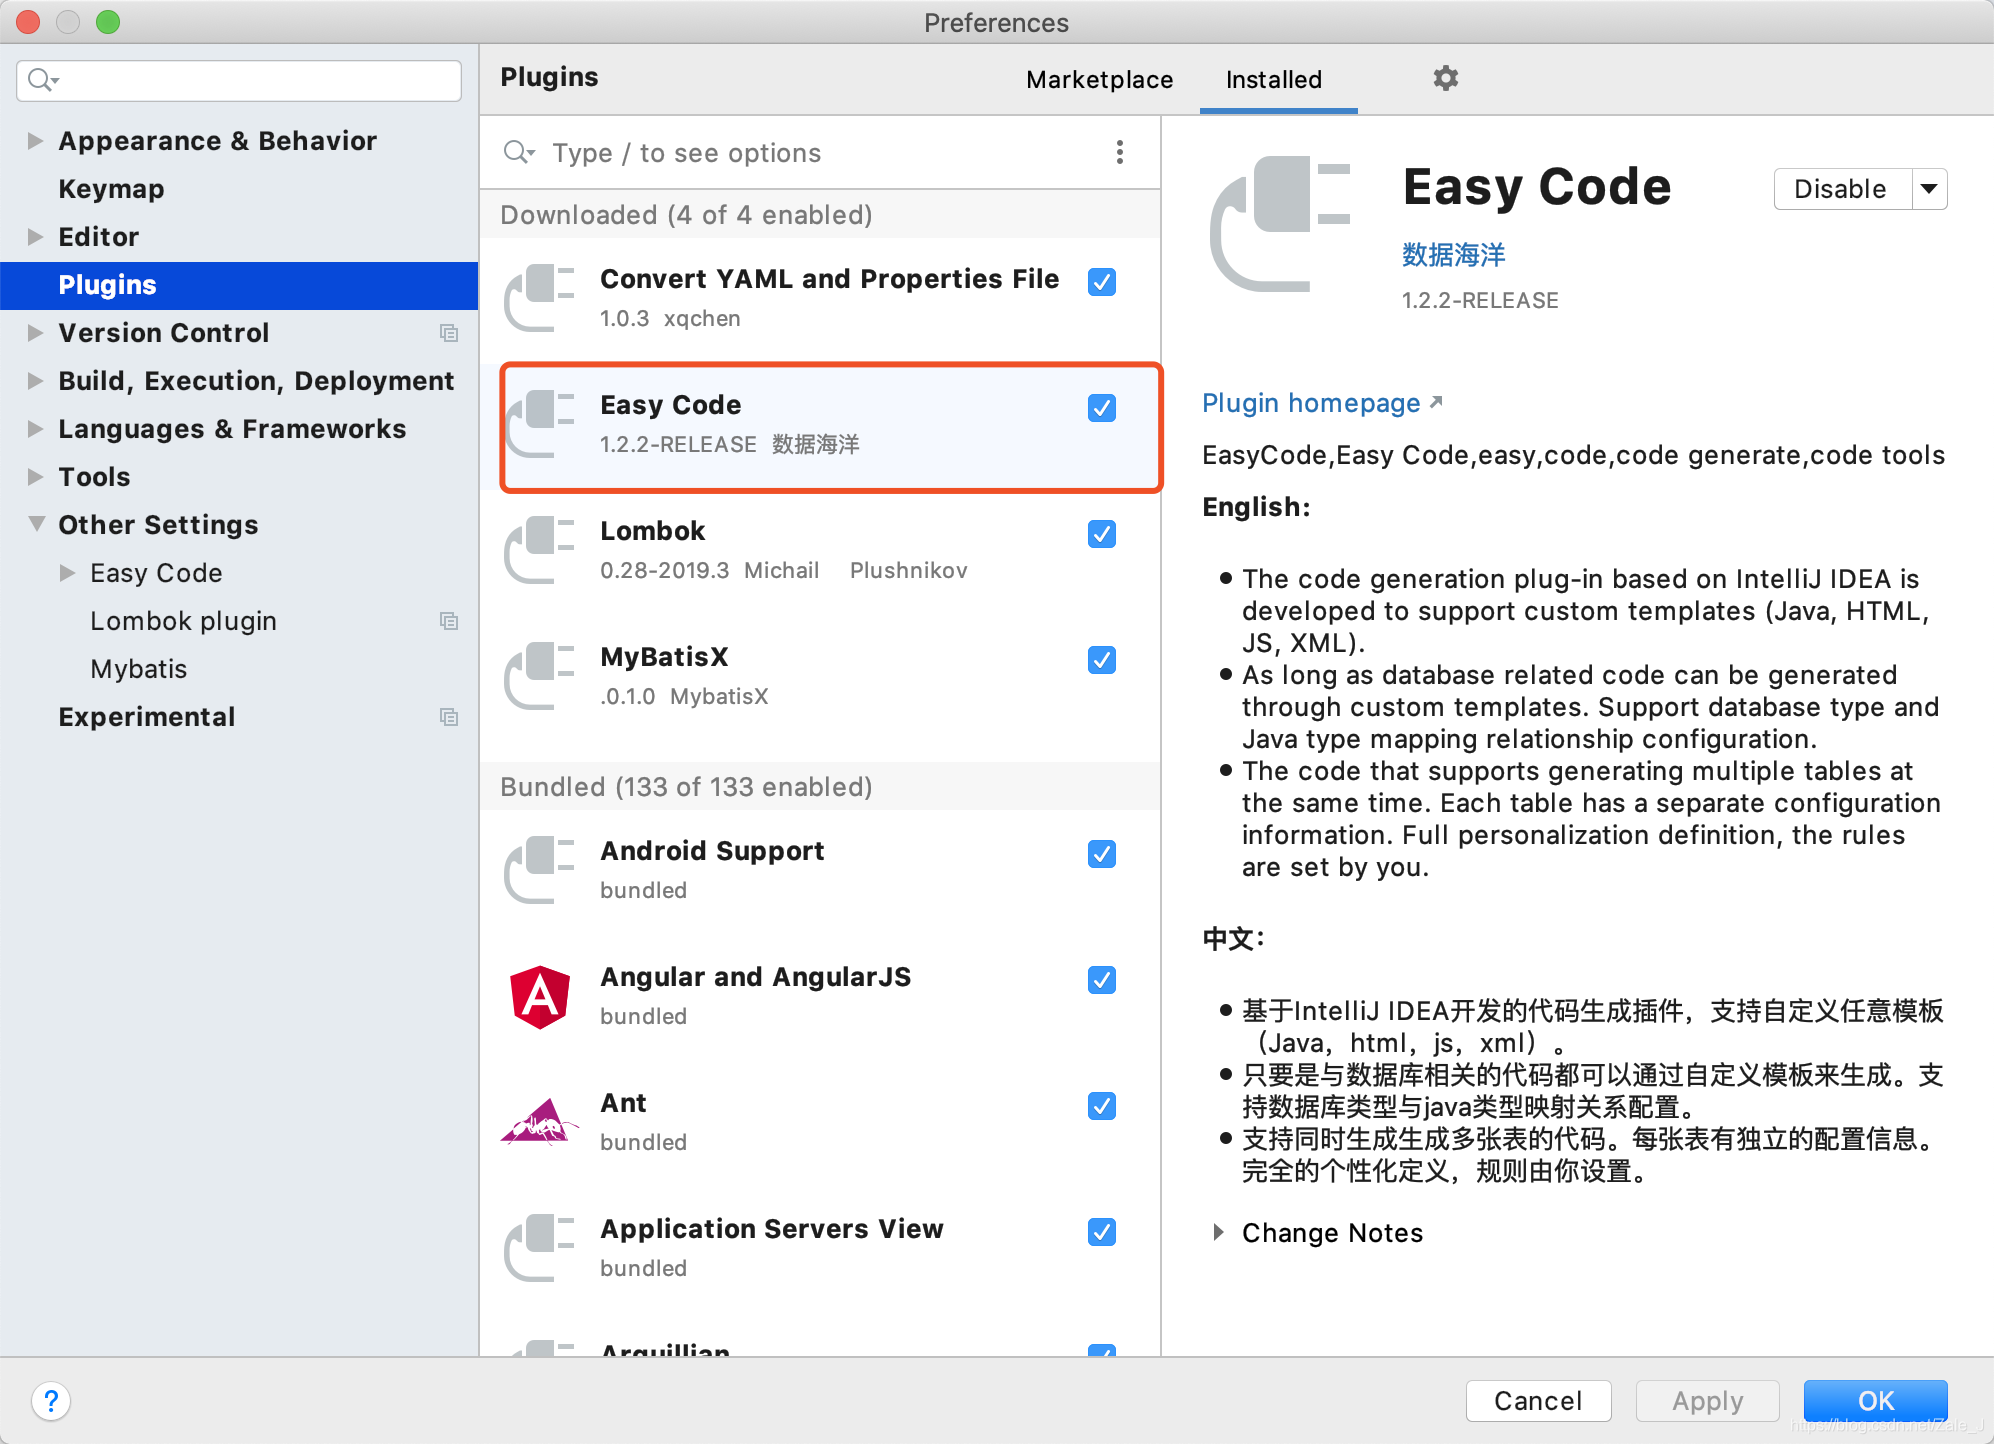Click the preferences search magnifier icon

click(43, 80)
